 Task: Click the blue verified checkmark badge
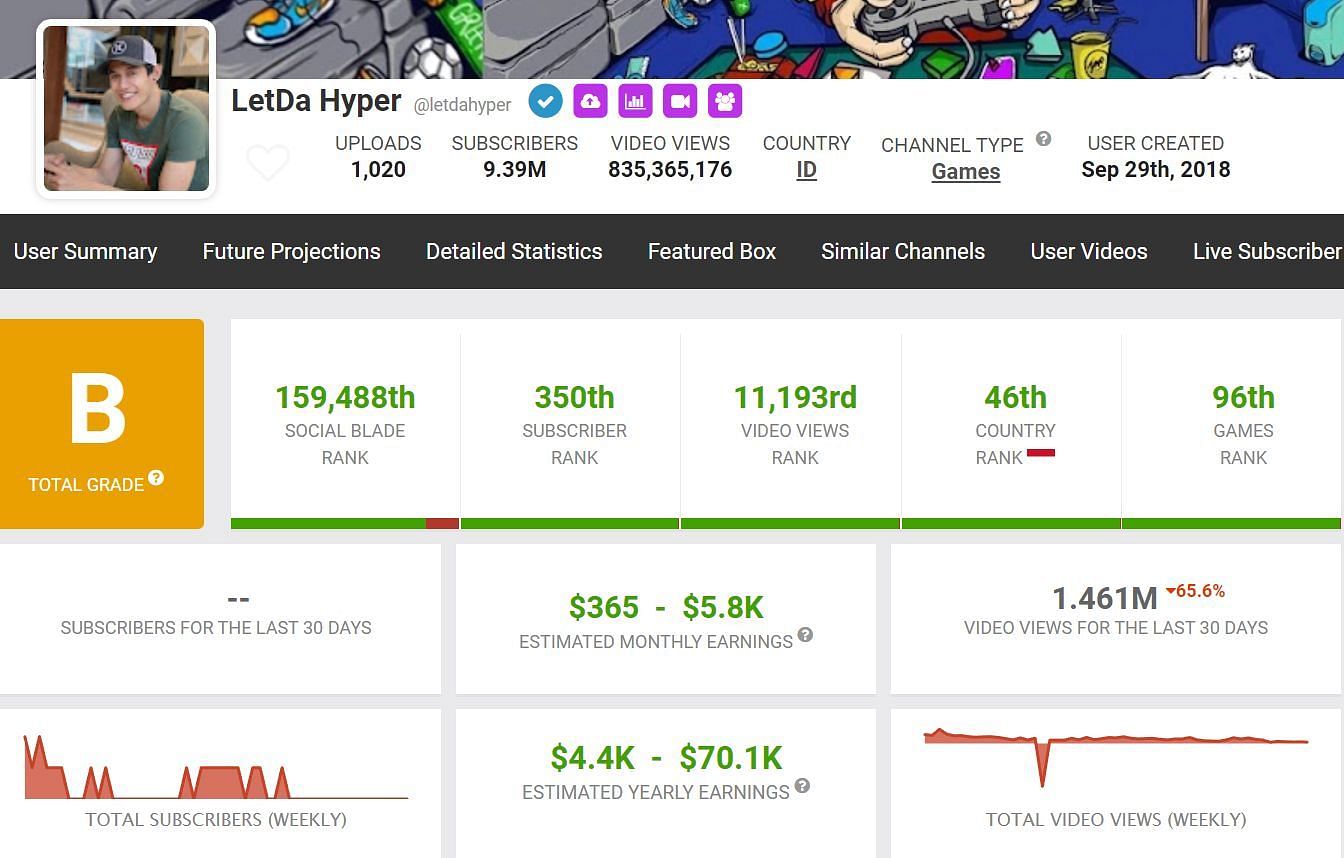click(546, 101)
